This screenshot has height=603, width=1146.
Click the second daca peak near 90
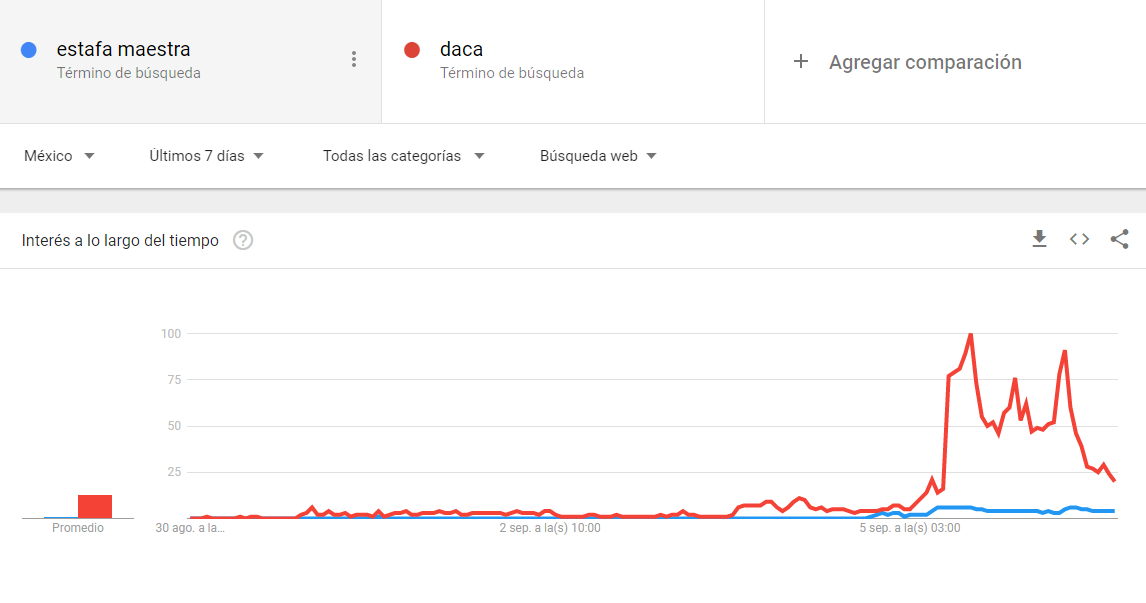click(x=1065, y=352)
